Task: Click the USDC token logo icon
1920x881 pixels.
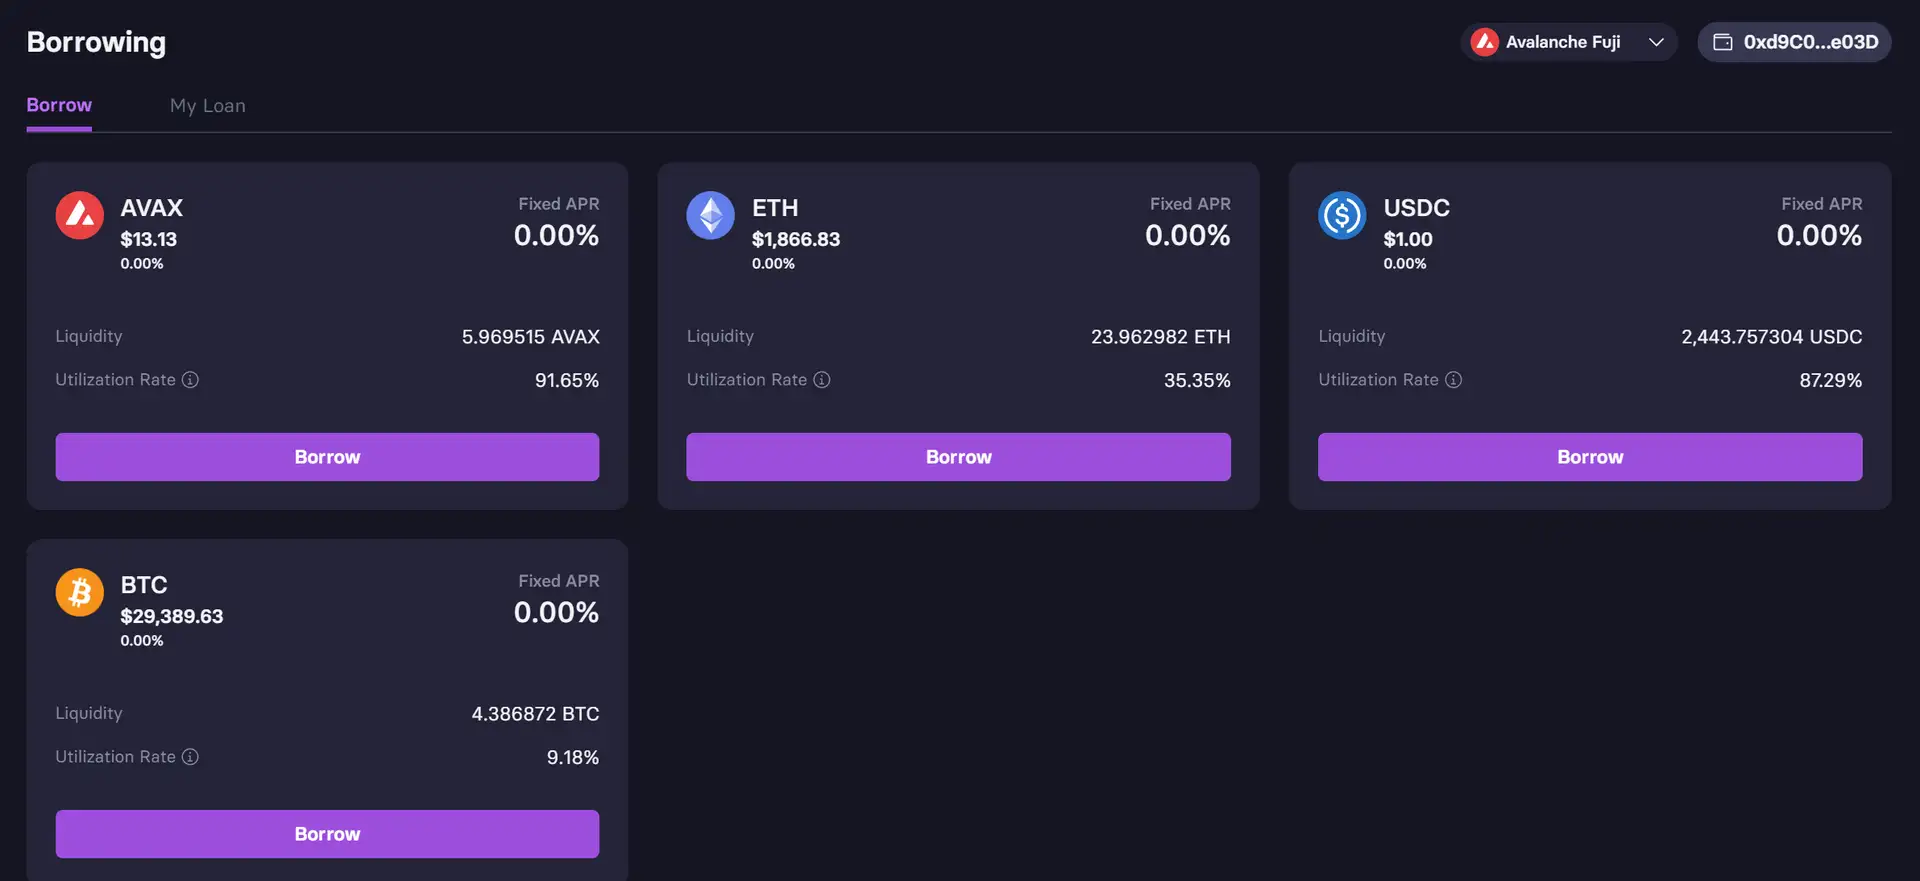Action: tap(1342, 215)
